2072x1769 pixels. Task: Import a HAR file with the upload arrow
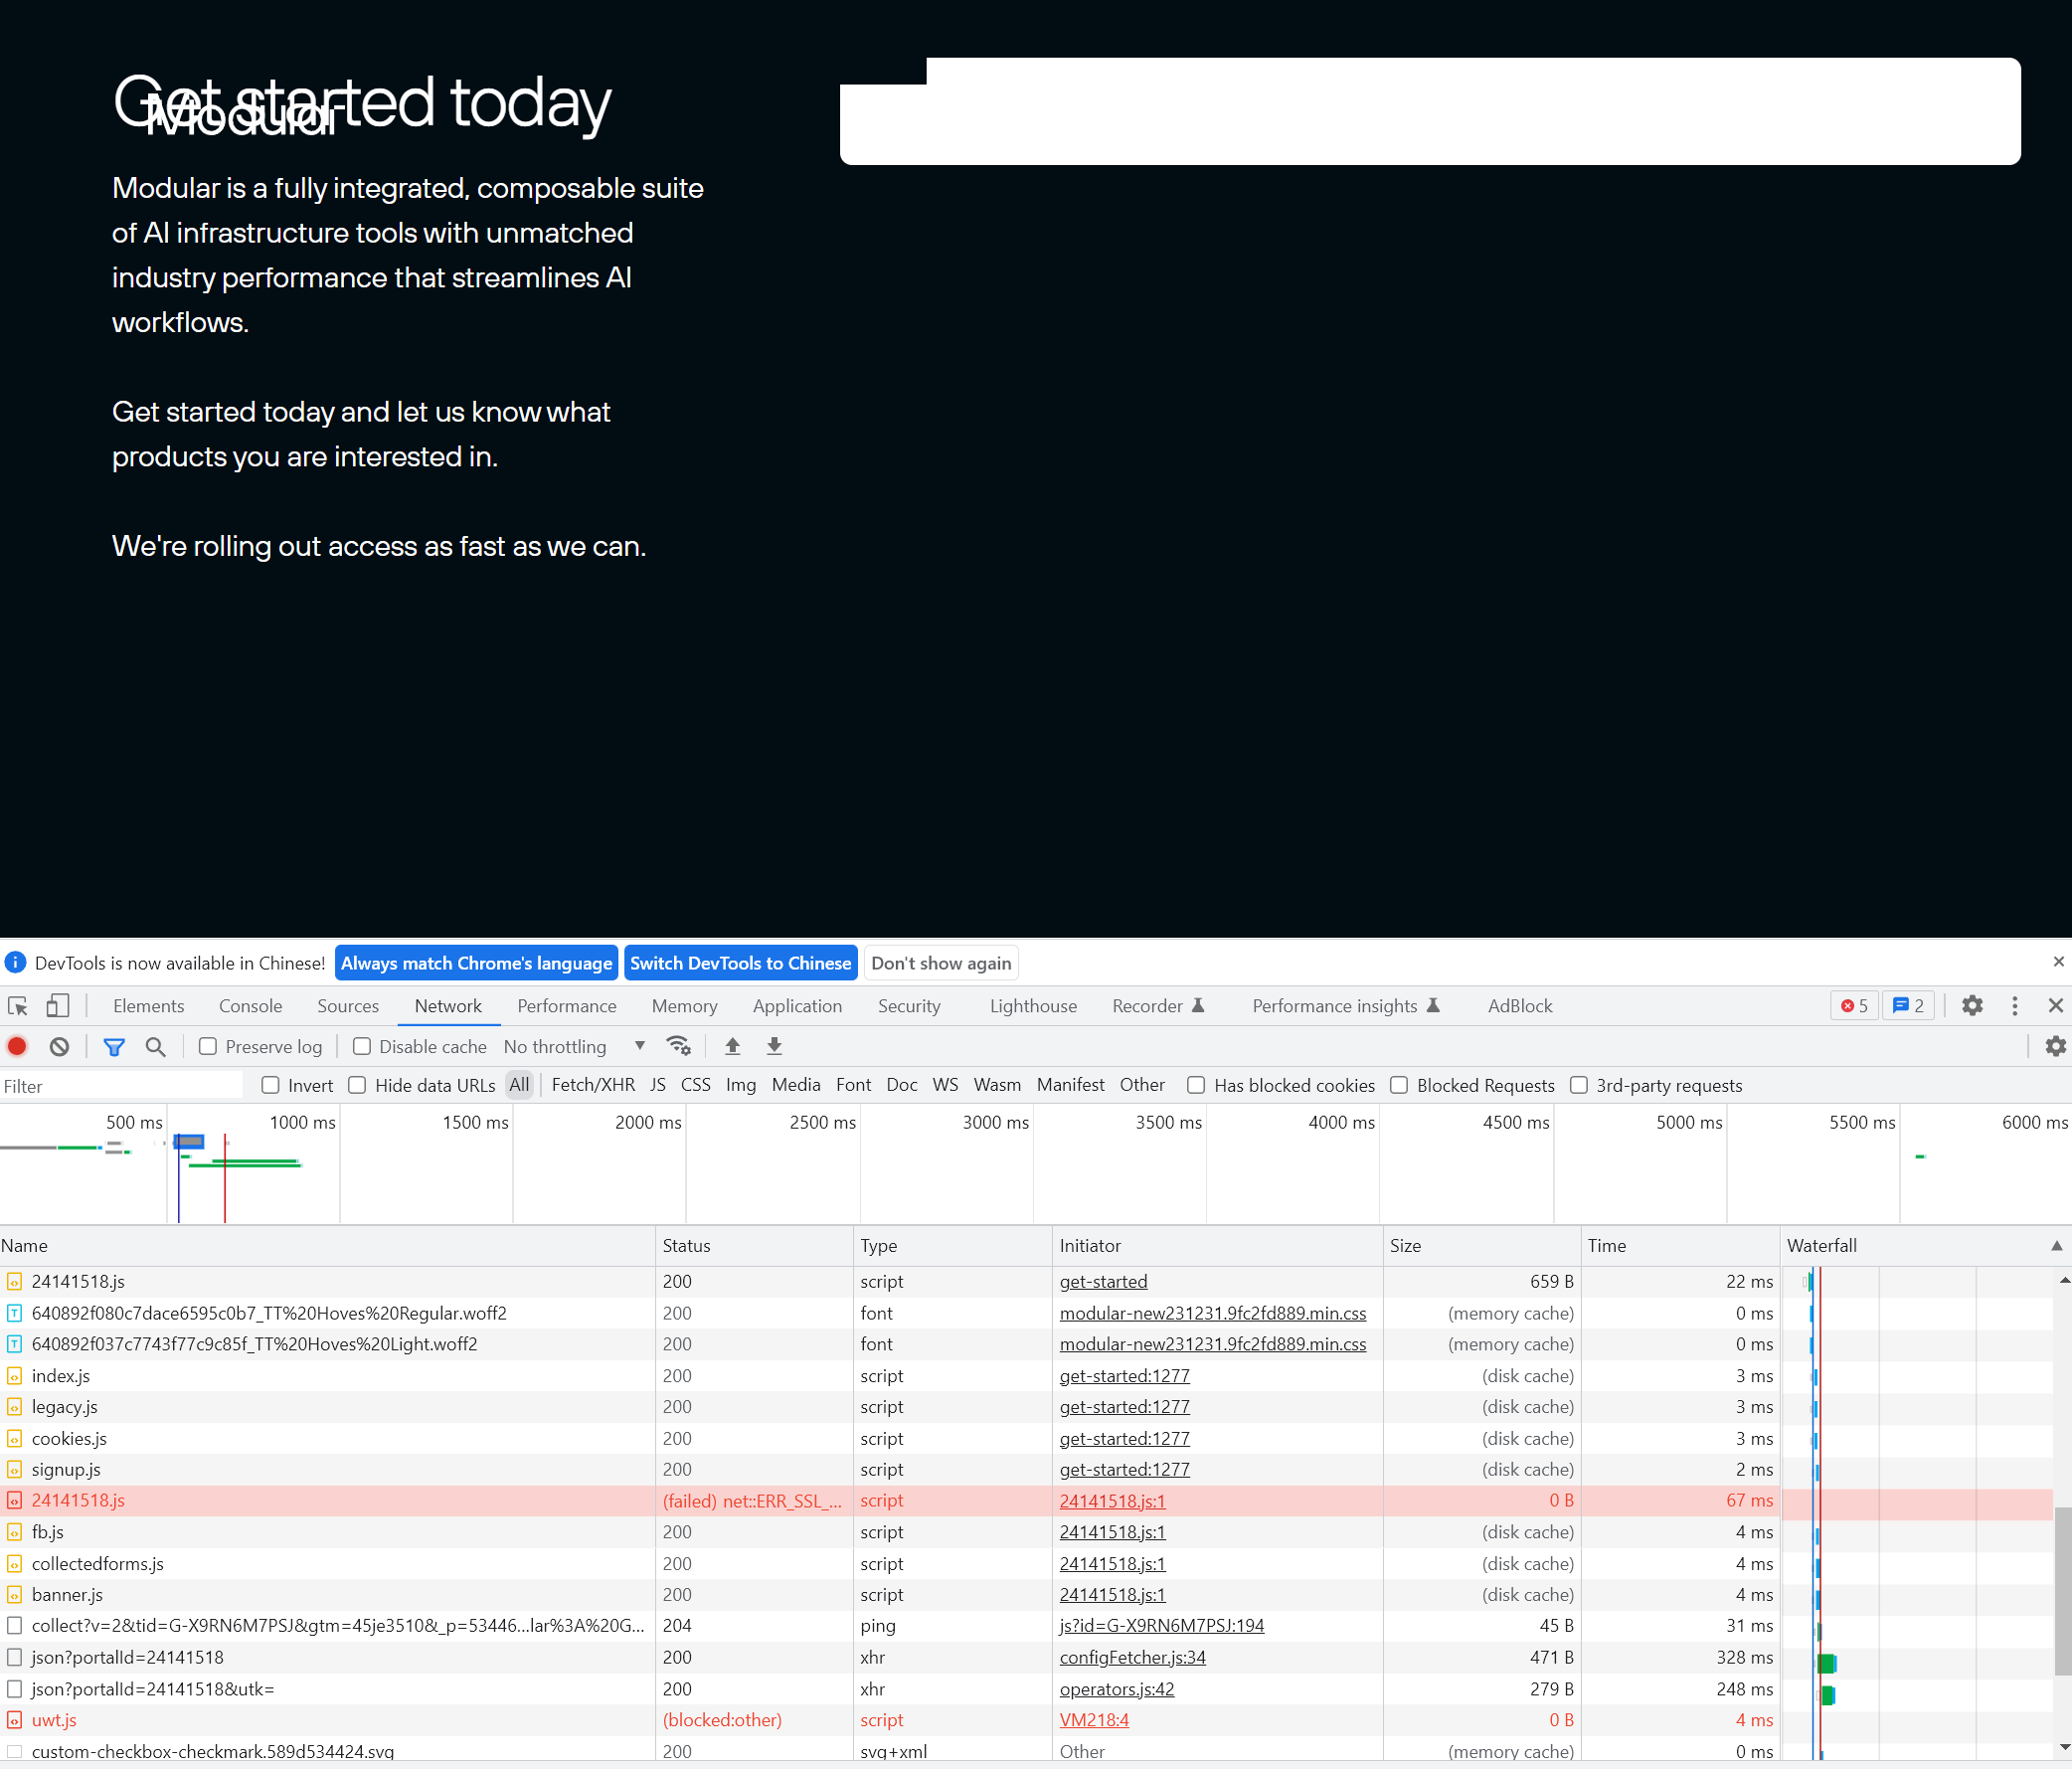tap(732, 1046)
